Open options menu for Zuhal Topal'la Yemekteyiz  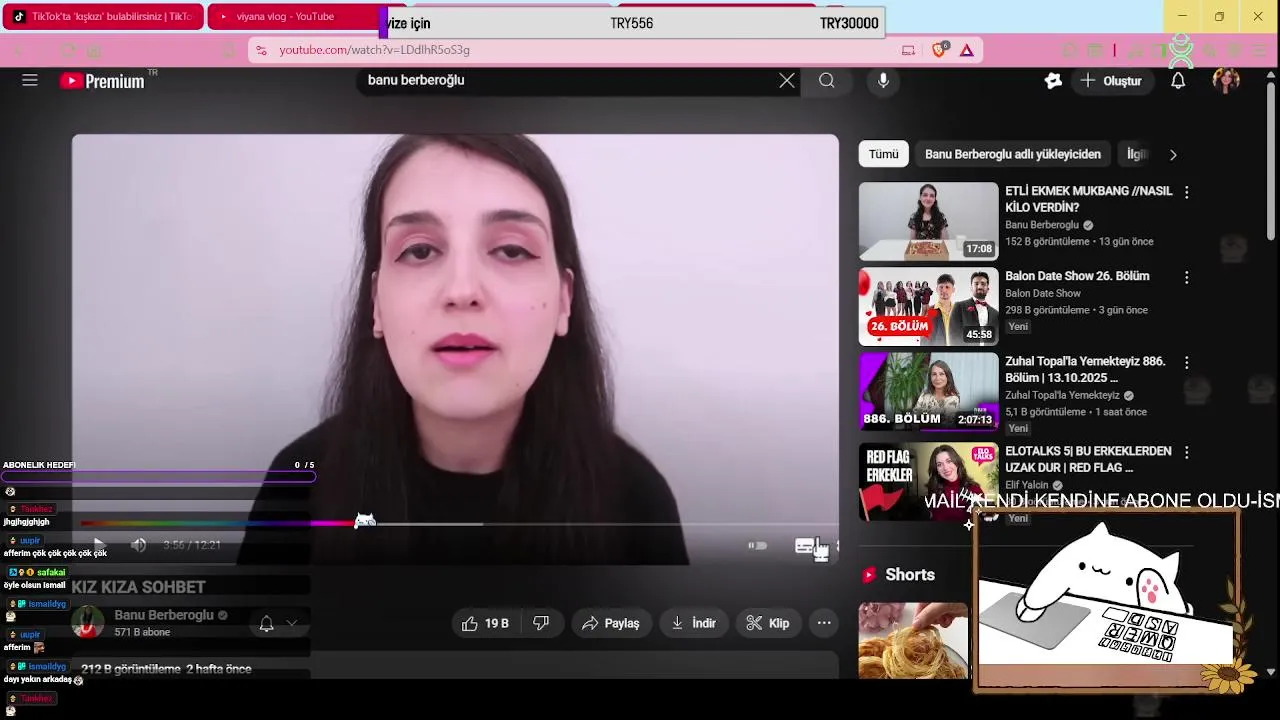[x=1187, y=362]
